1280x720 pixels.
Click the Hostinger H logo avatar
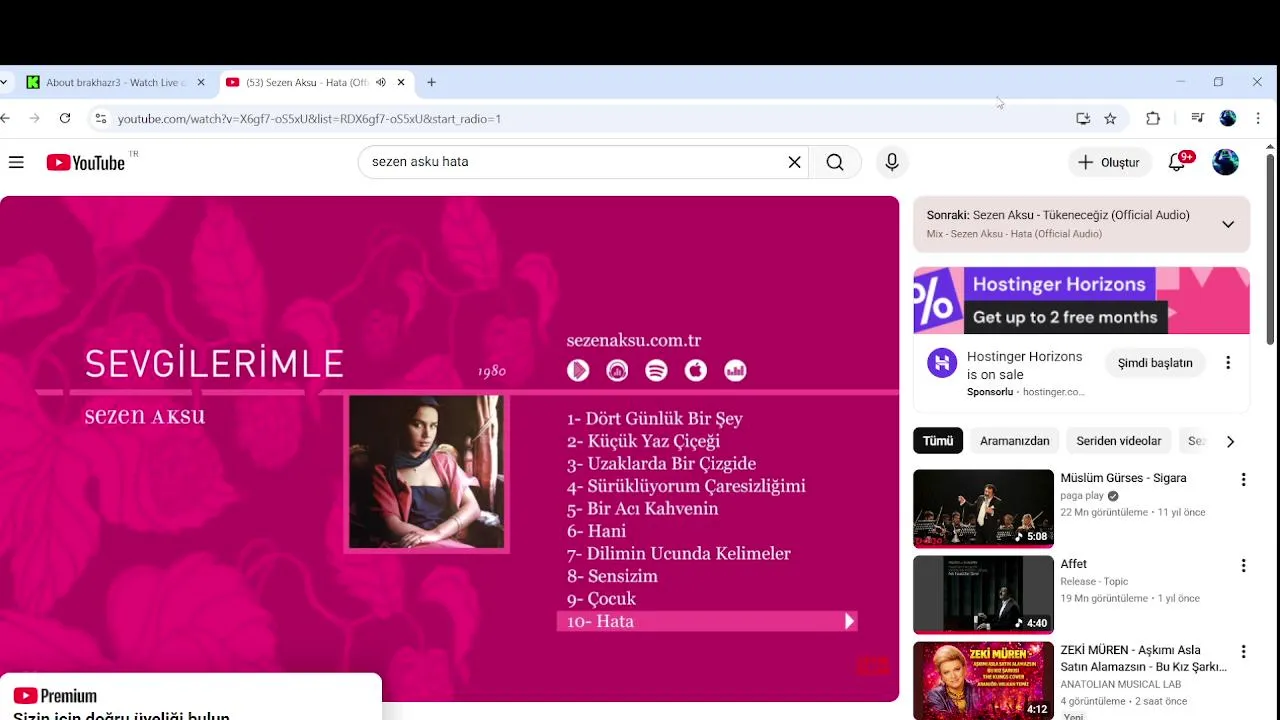click(x=942, y=363)
